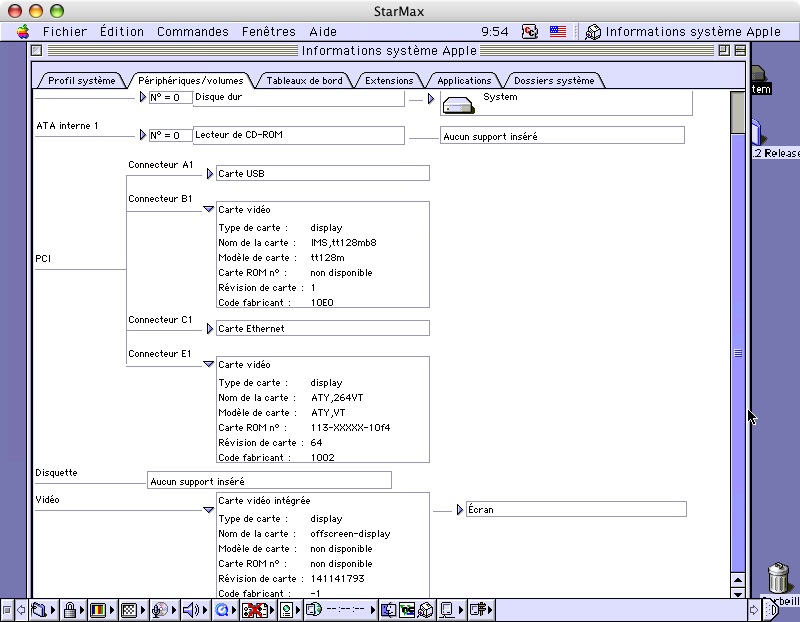Image resolution: width=800 pixels, height=622 pixels.
Task: Open the padlock security control strip module
Action: (73, 610)
